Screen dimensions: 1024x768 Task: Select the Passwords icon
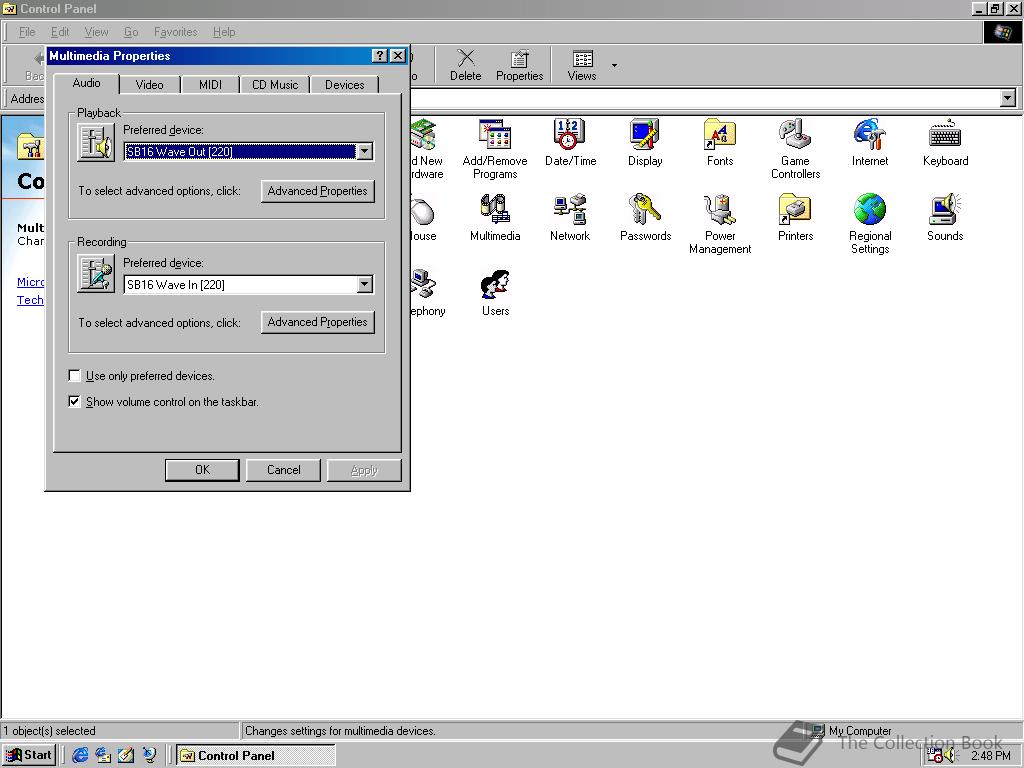645,217
